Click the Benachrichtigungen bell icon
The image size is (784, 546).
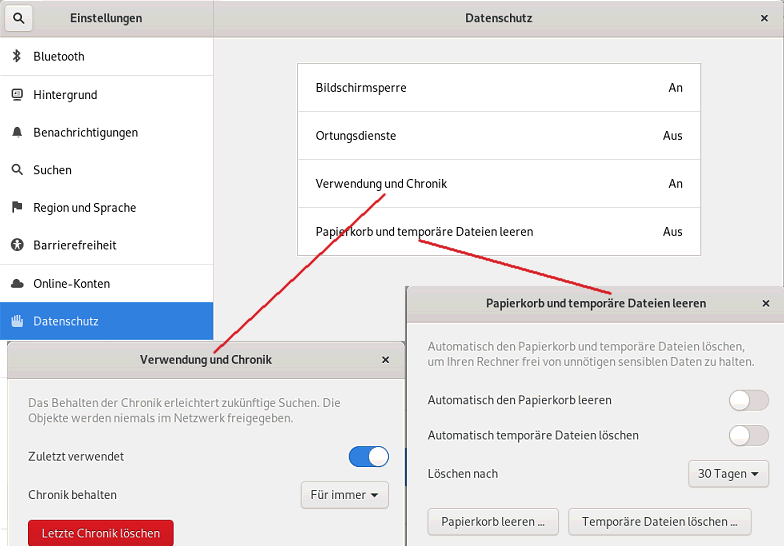17,132
